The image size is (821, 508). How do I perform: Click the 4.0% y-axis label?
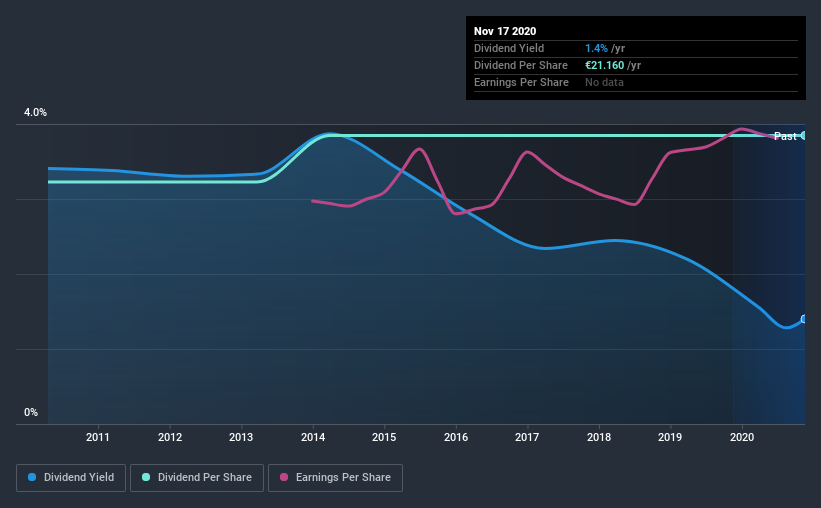click(x=35, y=113)
